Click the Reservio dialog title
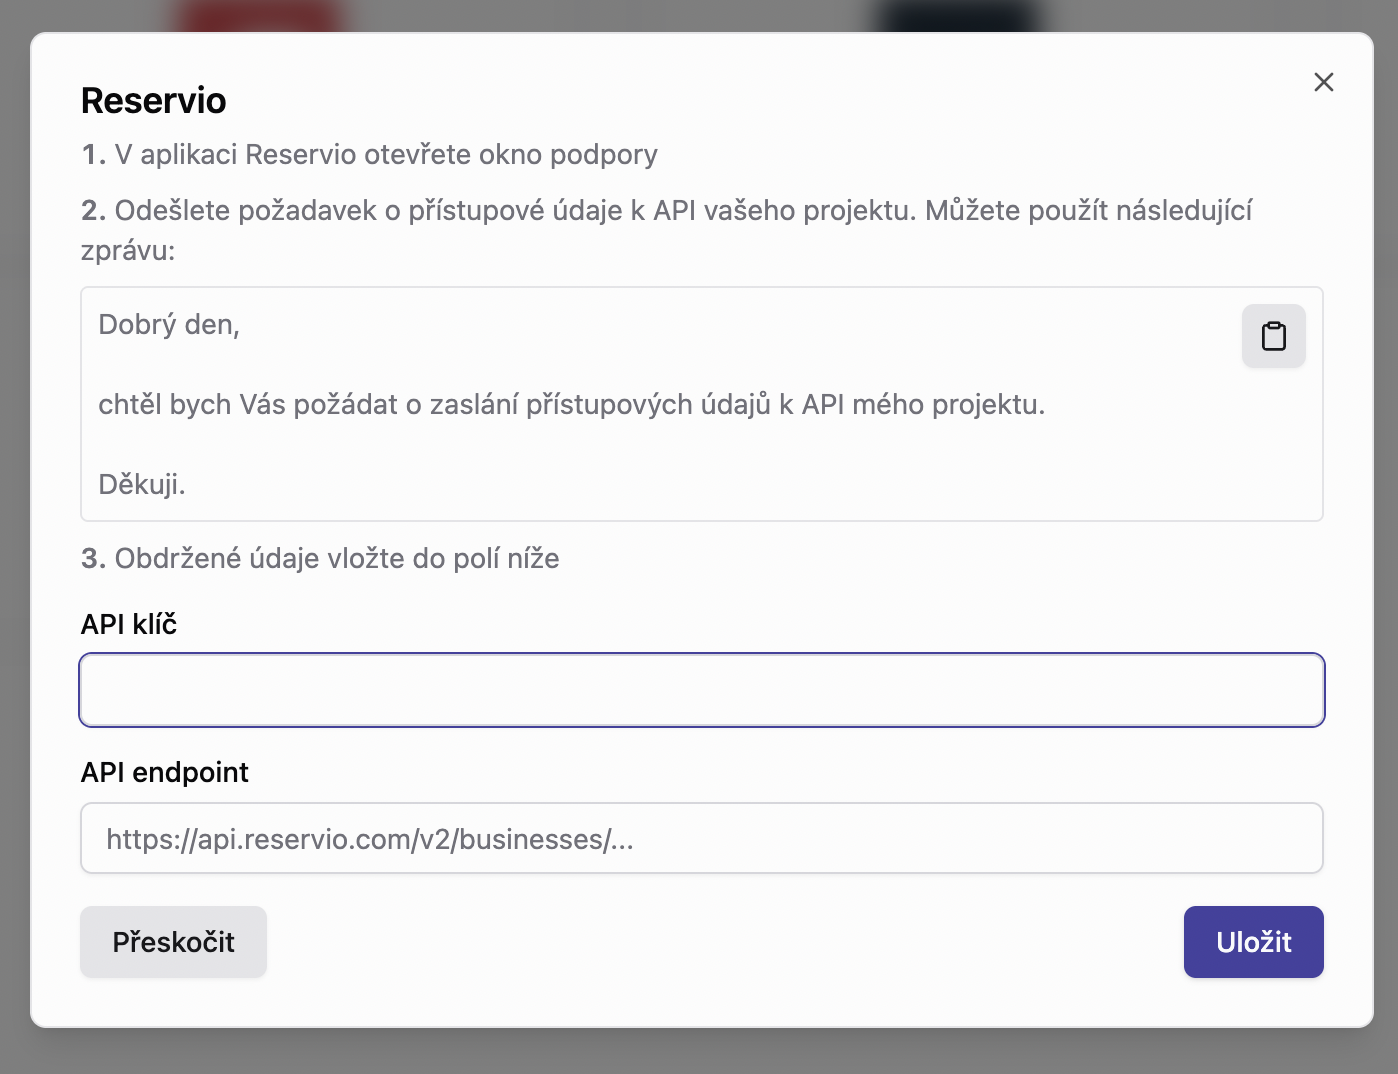1398x1074 pixels. (x=153, y=100)
